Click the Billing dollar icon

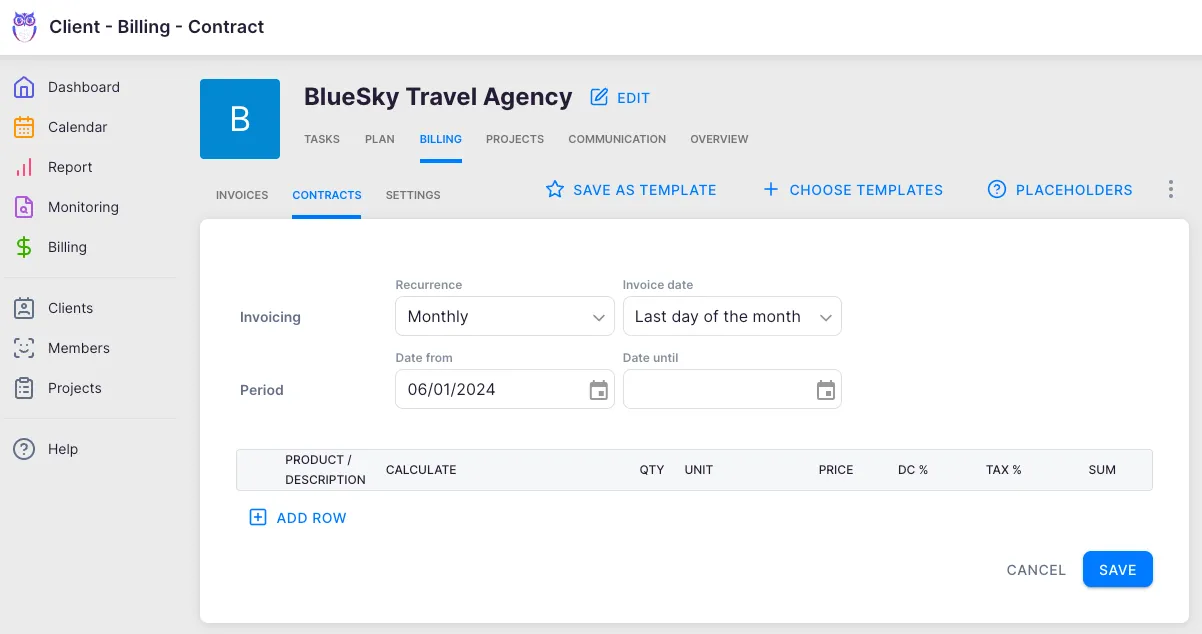24,247
